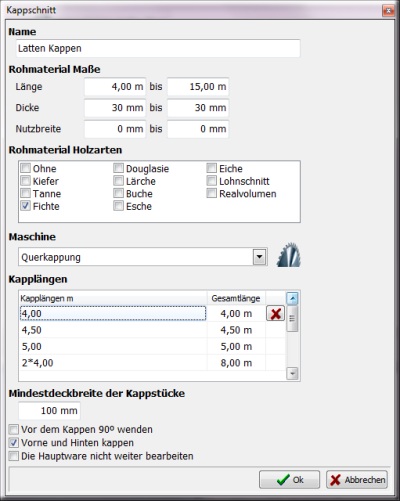Screen dimensions: 400x501
Task: Click the Kapplängen list scroll-down arrow
Action: click(x=292, y=374)
